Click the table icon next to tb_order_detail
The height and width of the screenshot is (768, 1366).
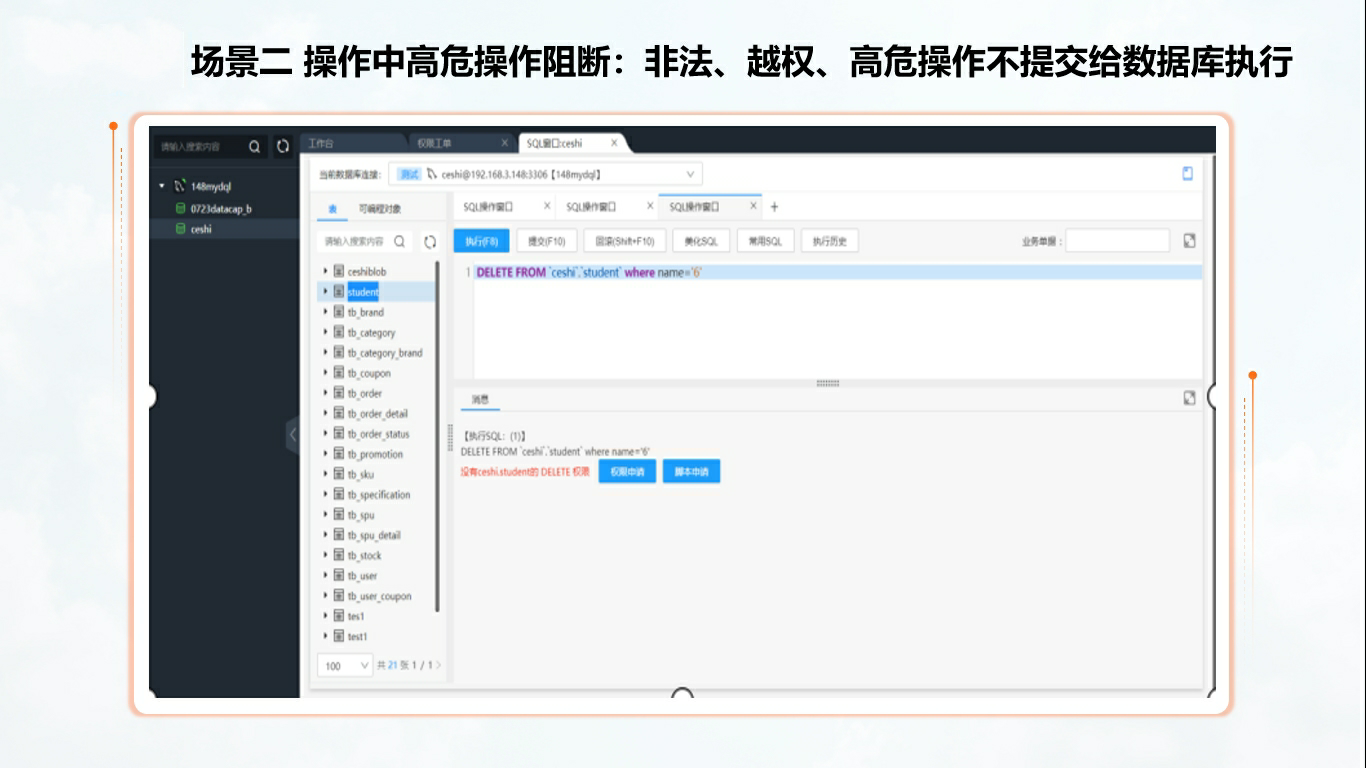(x=339, y=413)
